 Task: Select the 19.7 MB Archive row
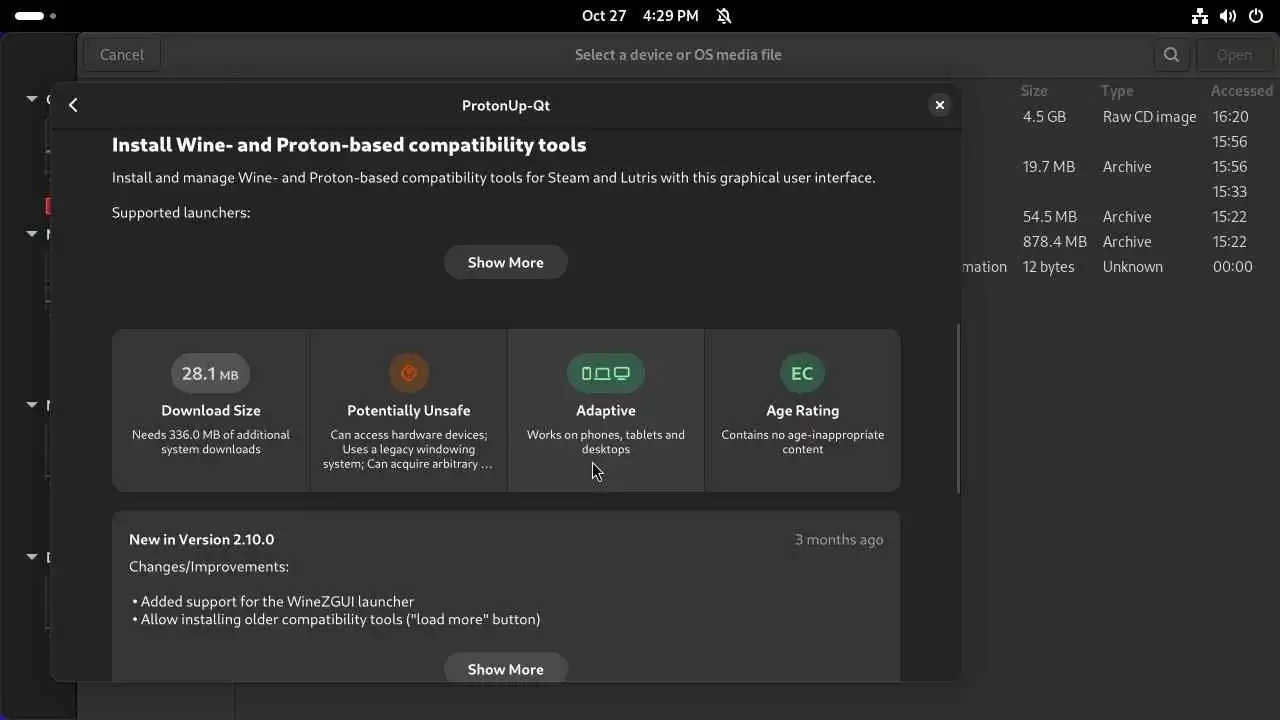[x=1120, y=167]
